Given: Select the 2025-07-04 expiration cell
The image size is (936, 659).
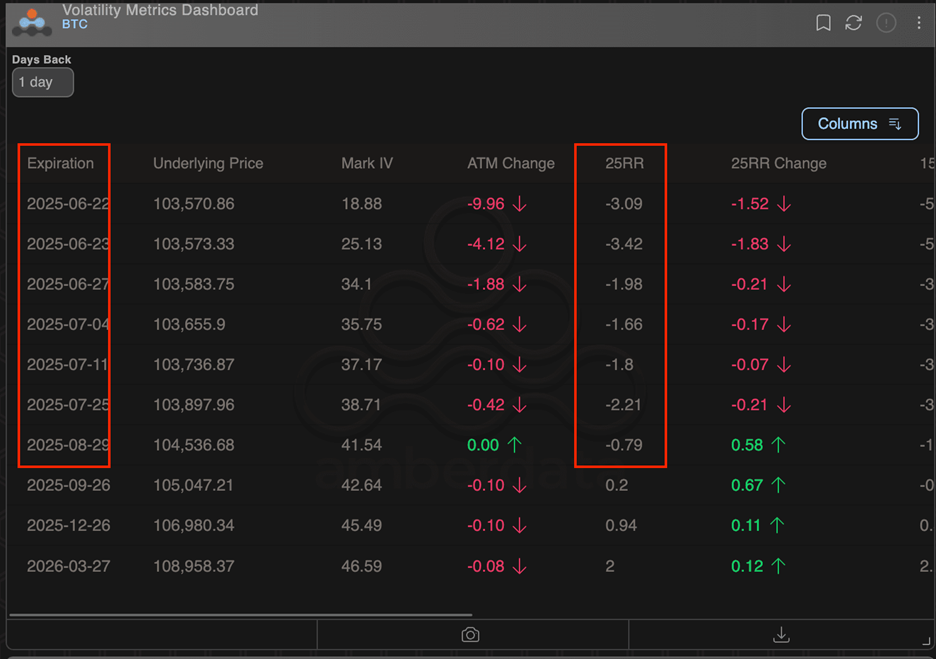Looking at the screenshot, I should pyautogui.click(x=69, y=324).
